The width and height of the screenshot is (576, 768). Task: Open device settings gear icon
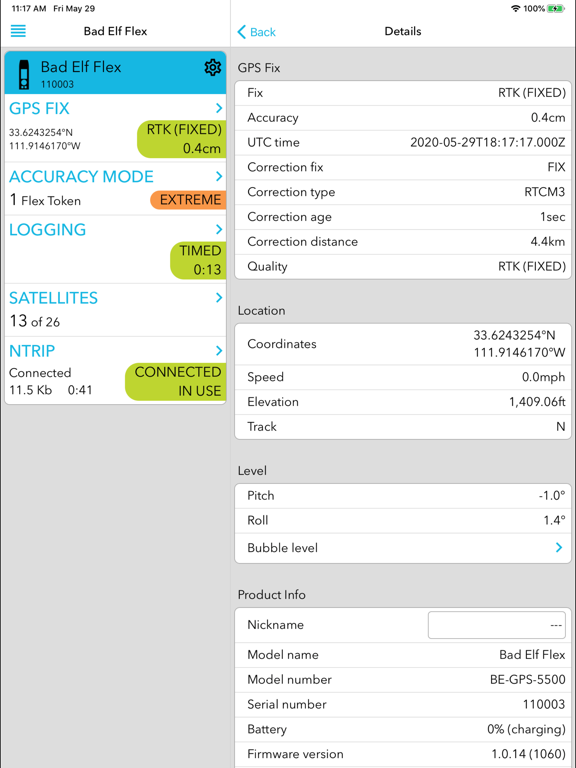pyautogui.click(x=213, y=68)
